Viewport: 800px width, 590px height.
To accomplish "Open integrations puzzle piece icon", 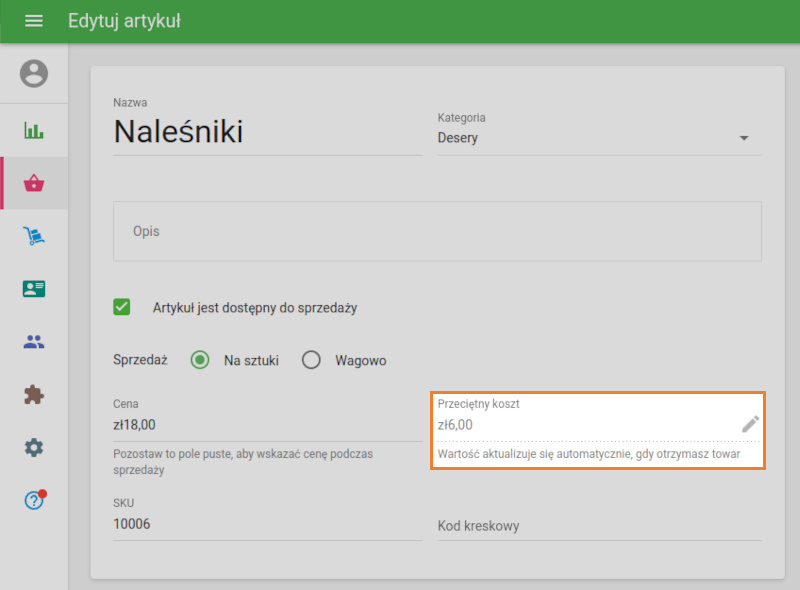I will click(34, 395).
